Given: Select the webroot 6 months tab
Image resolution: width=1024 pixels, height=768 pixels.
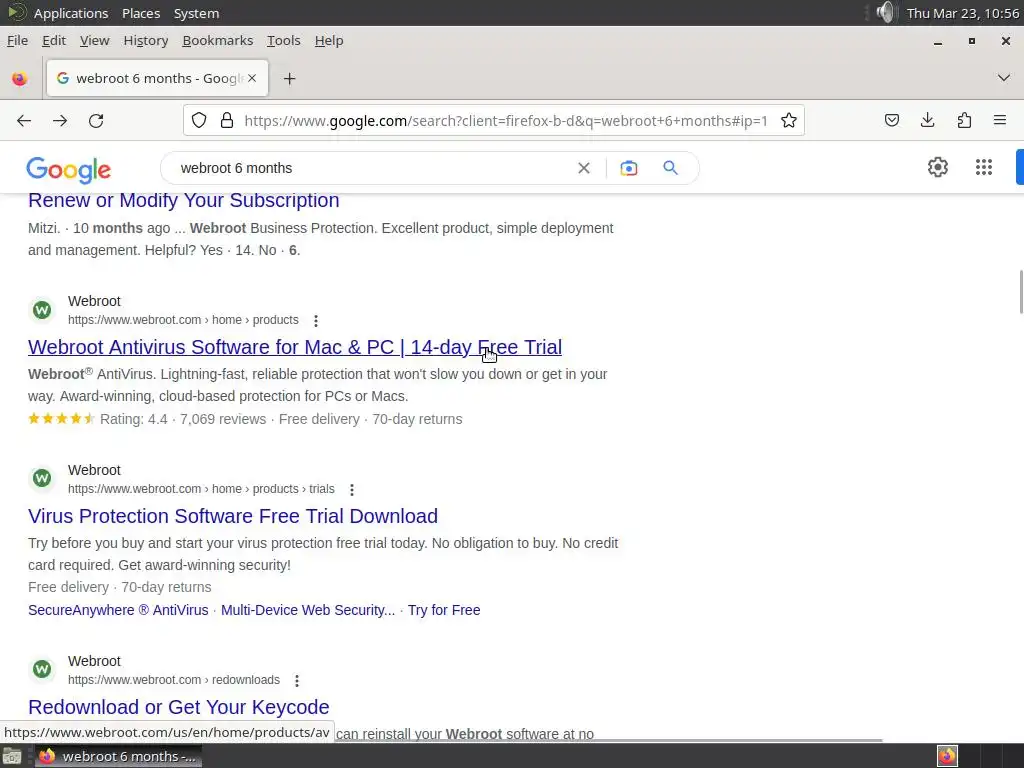Looking at the screenshot, I should coord(157,78).
